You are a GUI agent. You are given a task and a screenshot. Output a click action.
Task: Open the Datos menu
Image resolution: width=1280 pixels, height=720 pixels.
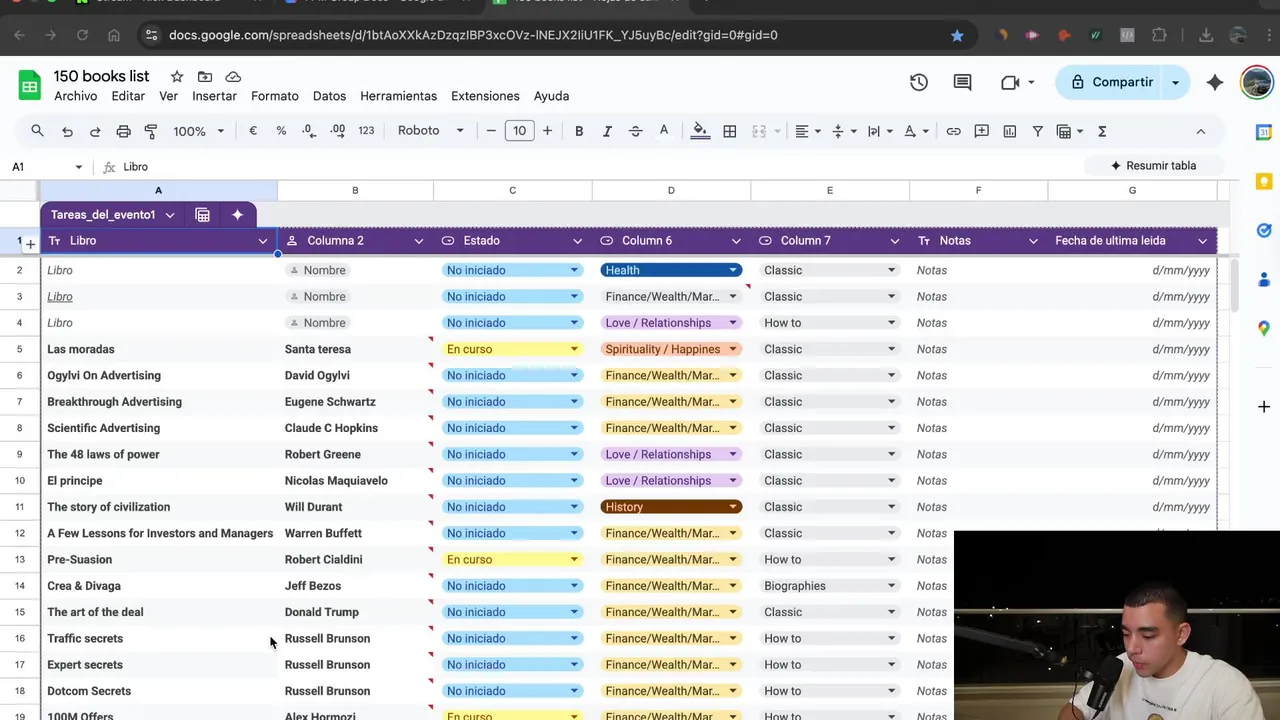[329, 96]
